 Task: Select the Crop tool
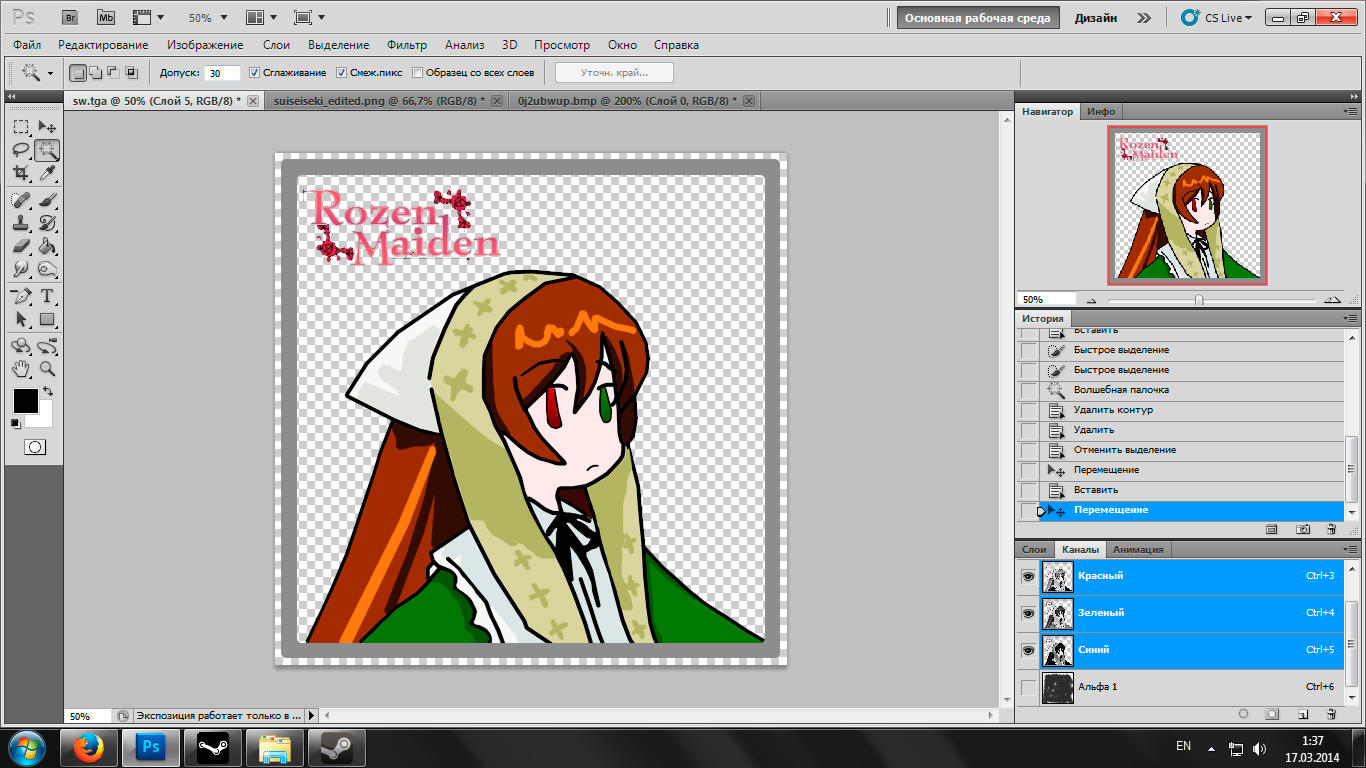[x=21, y=174]
